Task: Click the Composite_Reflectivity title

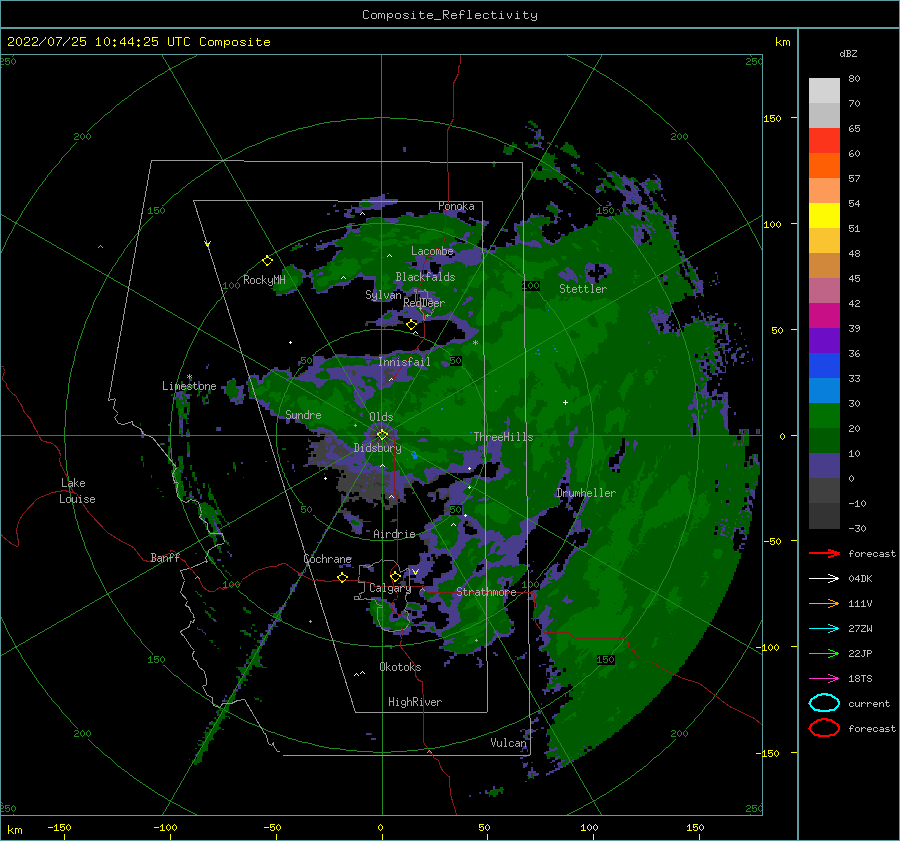Action: [450, 15]
